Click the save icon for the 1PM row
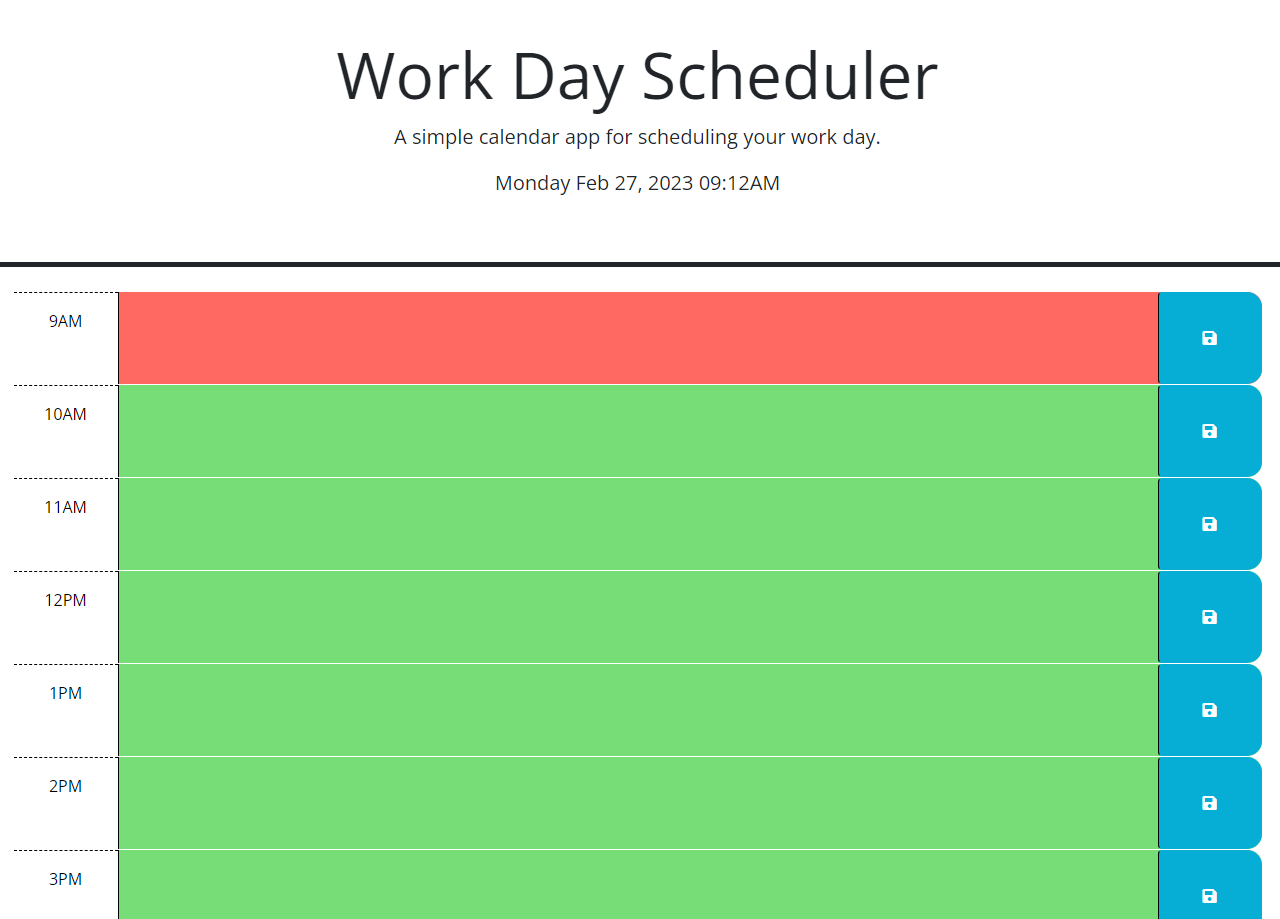1280x919 pixels. coord(1209,709)
